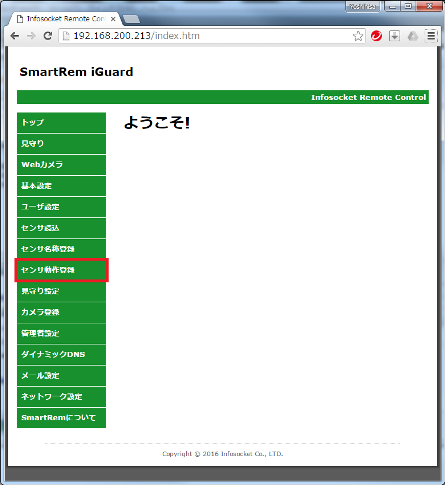Select ダイナミックDNS in the sidebar
Viewport: 445px width, 485px height.
61,354
